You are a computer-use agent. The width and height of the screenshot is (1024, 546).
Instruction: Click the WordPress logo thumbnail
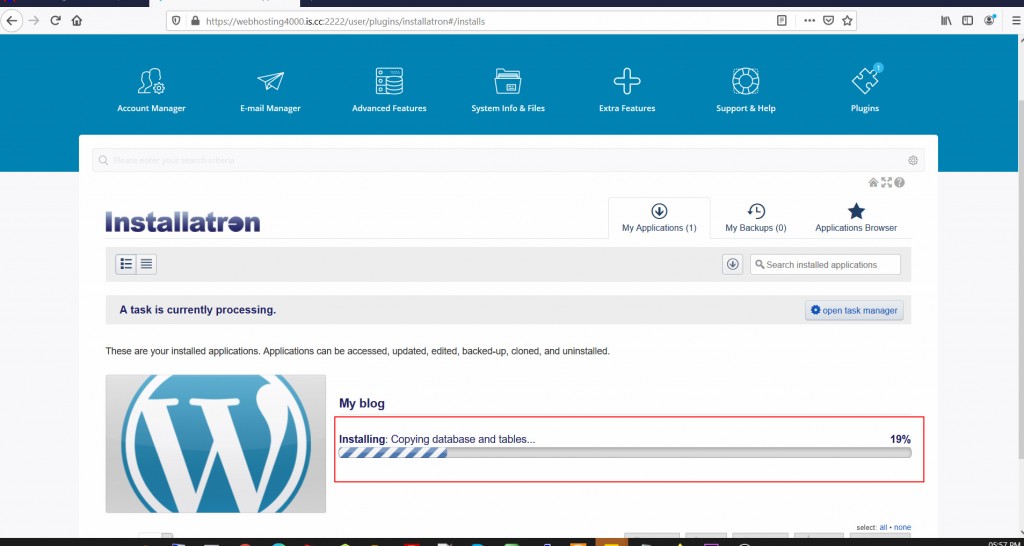point(216,443)
